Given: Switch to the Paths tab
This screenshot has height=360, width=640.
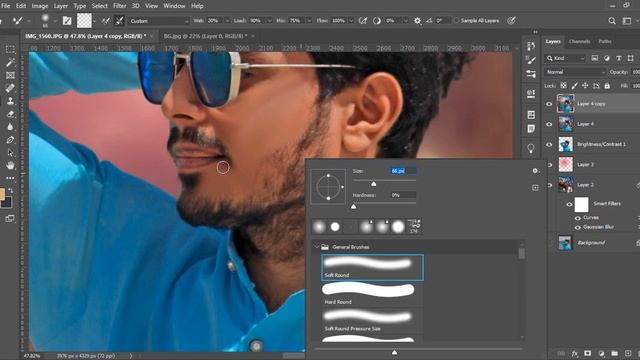Looking at the screenshot, I should (x=604, y=41).
